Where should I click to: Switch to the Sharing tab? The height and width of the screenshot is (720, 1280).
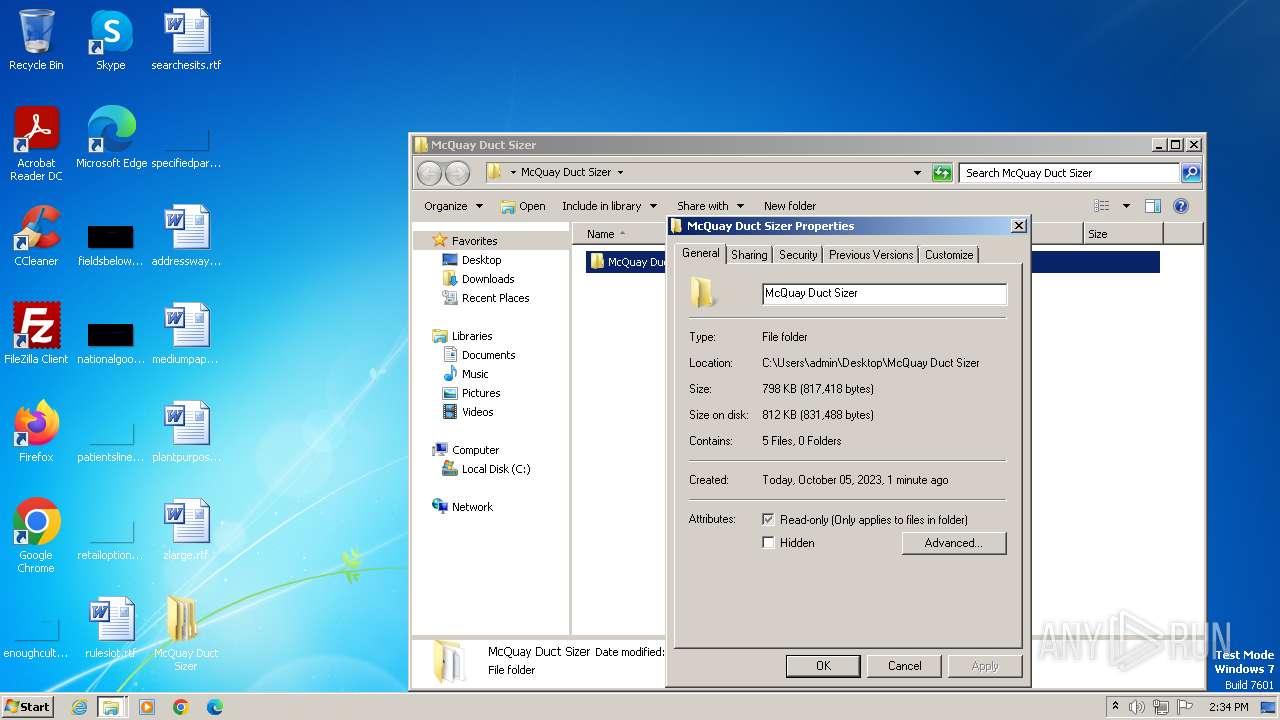tap(749, 255)
